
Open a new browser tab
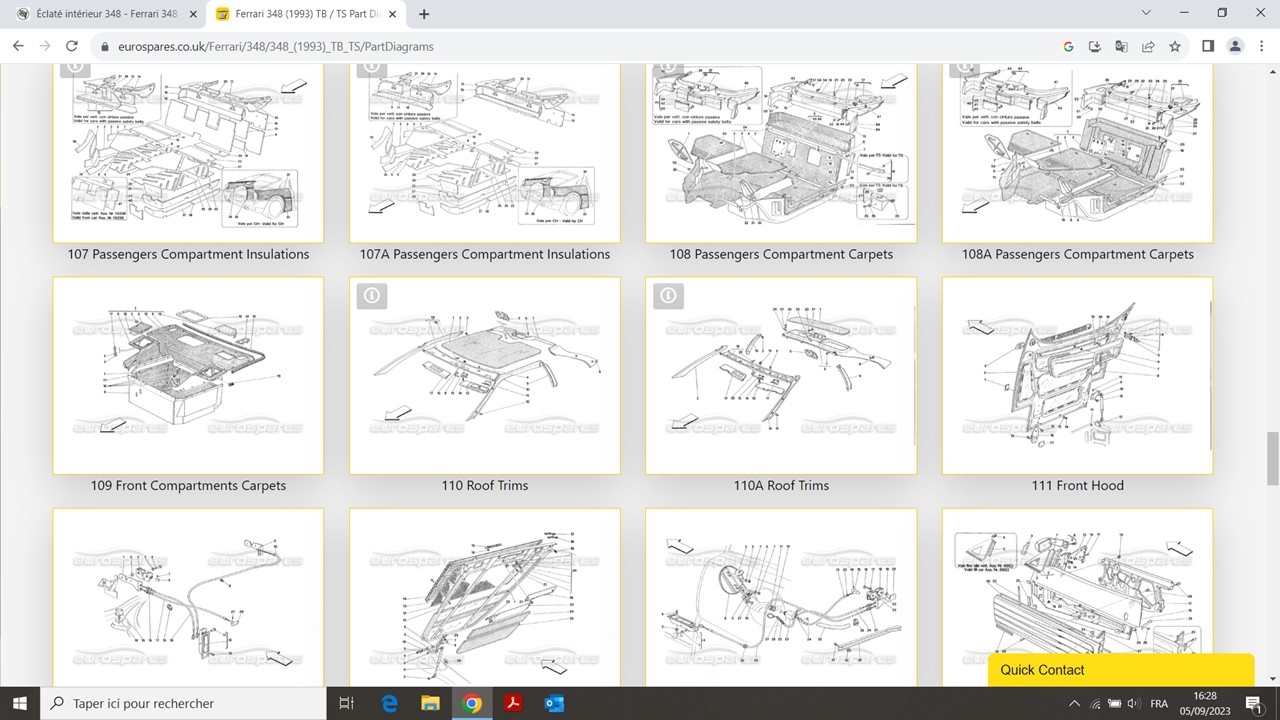tap(424, 14)
